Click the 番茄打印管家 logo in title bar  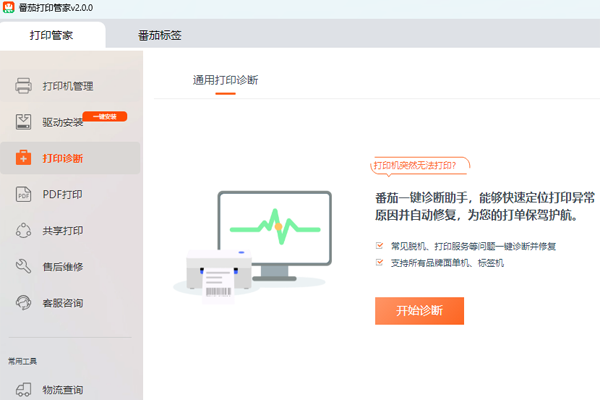9,8
